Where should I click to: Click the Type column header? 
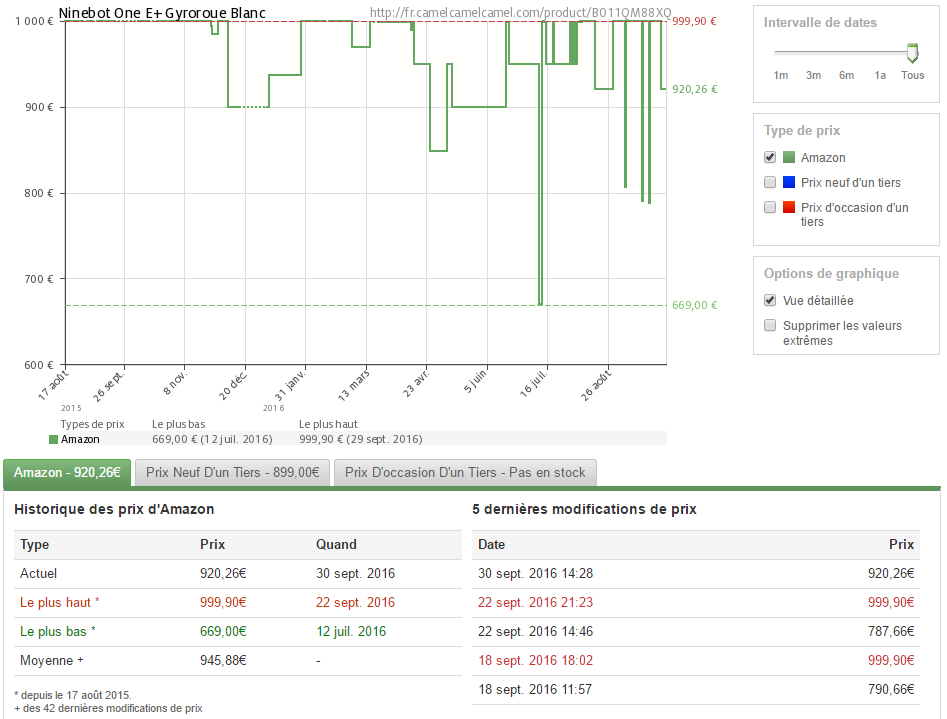34,544
